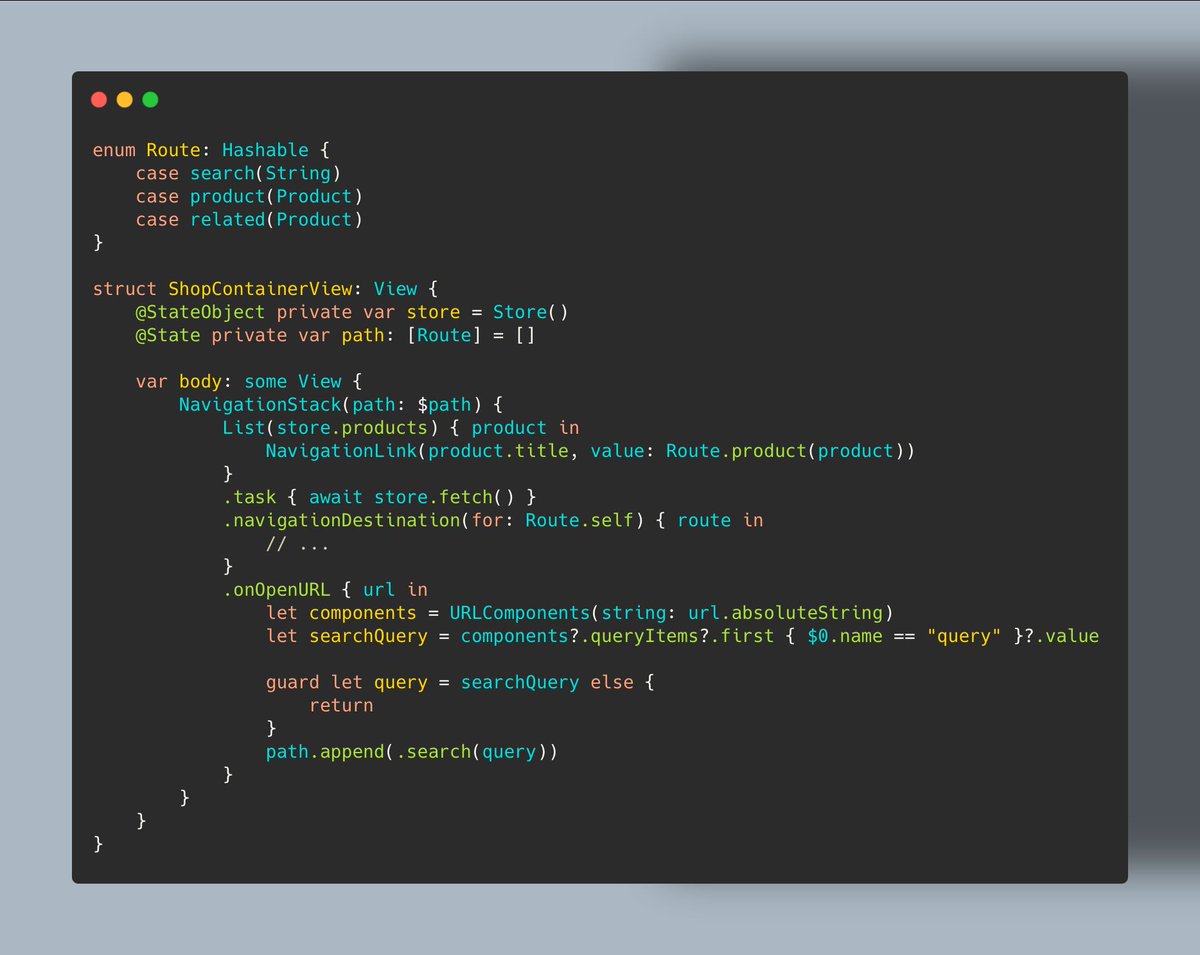
Task: Click the 'List(store.products) { product in' line
Action: point(400,427)
